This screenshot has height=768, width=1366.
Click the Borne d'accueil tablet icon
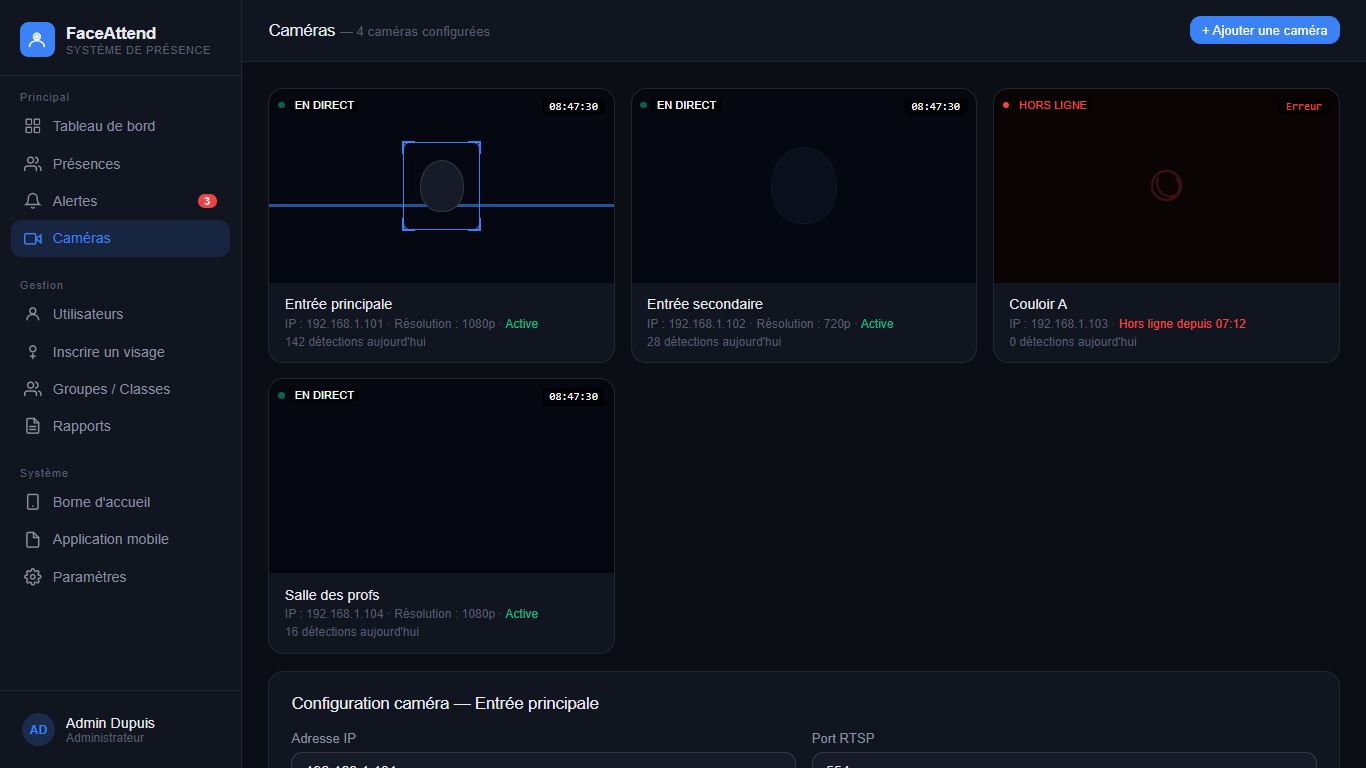point(33,502)
